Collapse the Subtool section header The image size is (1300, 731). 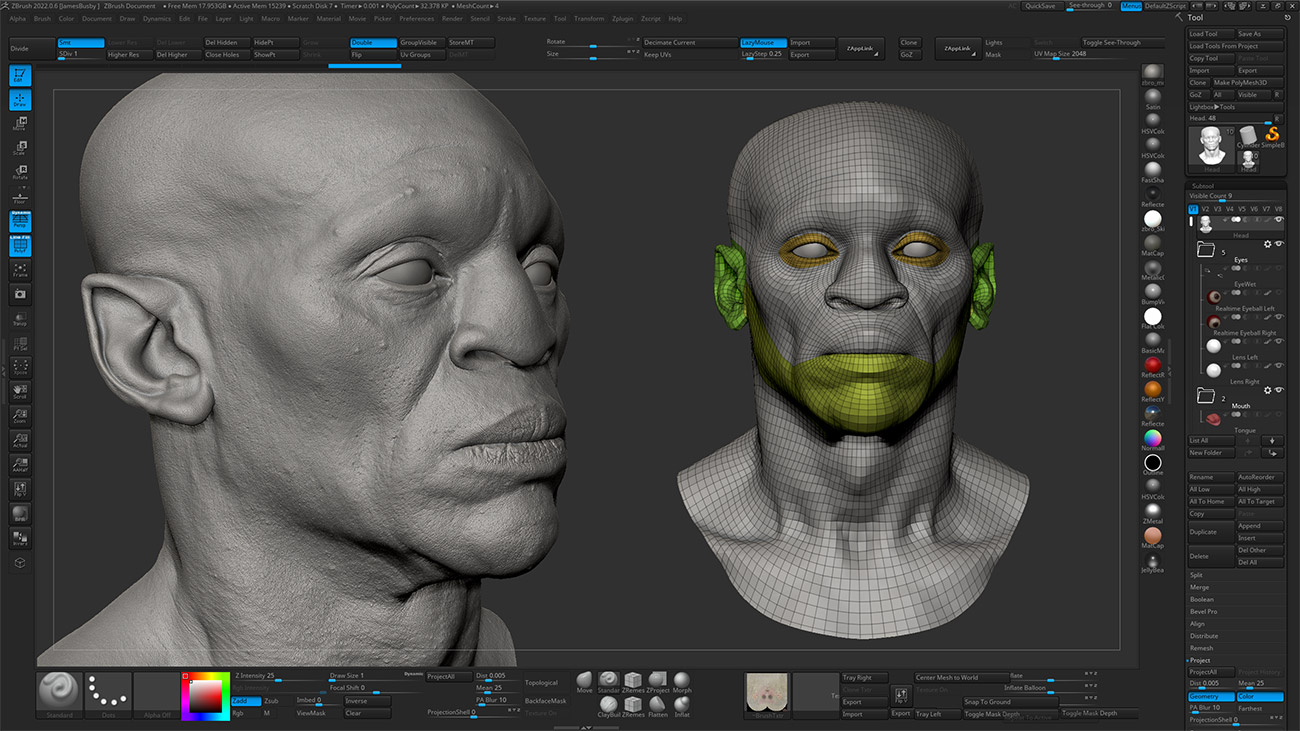(x=1202, y=186)
